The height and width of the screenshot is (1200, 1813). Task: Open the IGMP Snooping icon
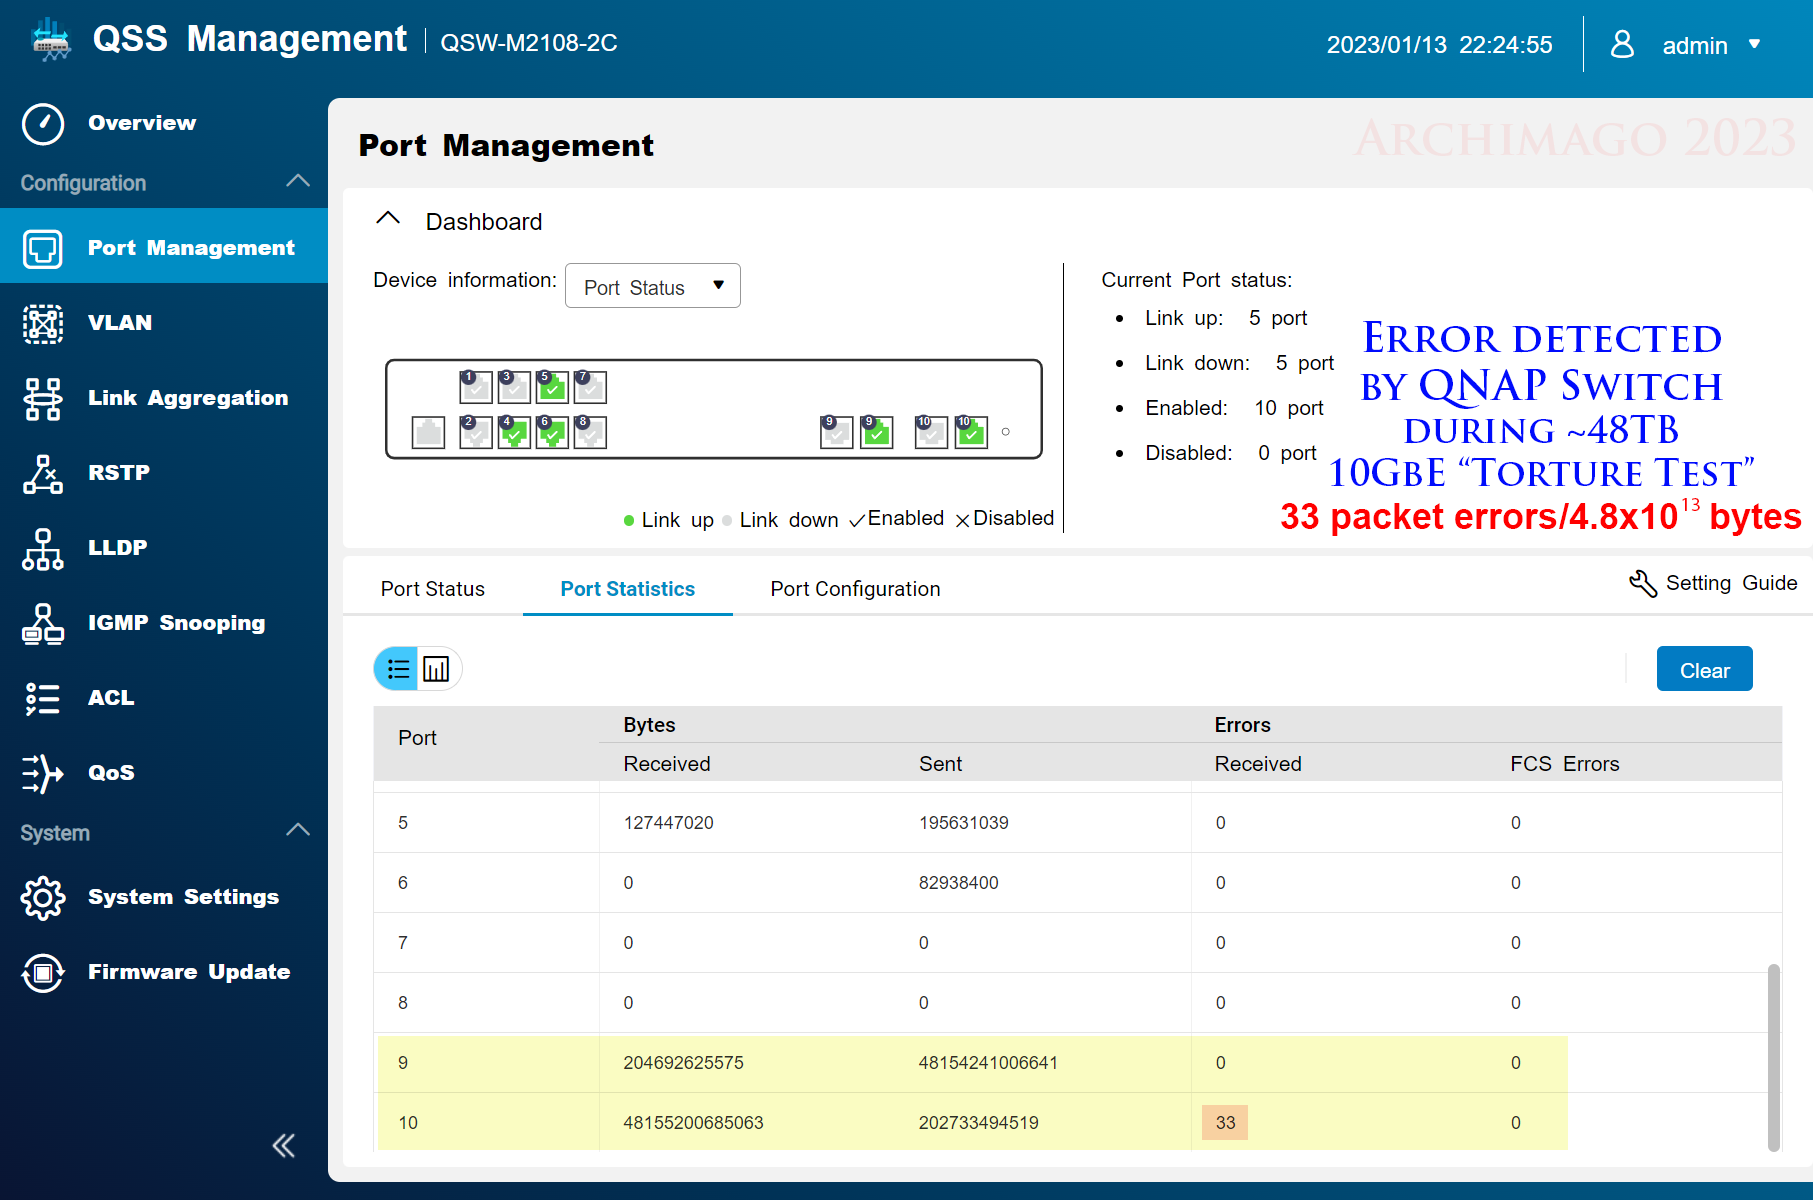point(43,624)
